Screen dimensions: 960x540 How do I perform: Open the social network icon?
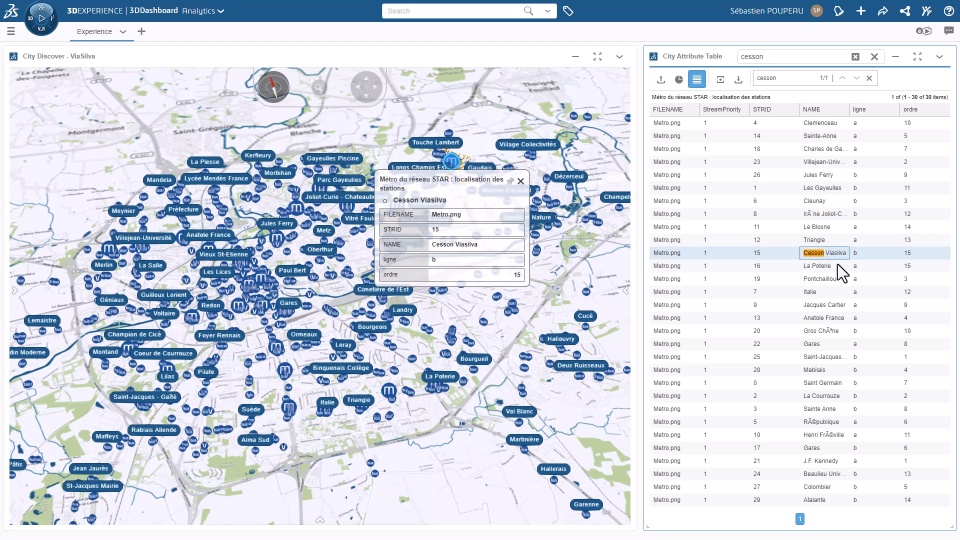click(905, 11)
